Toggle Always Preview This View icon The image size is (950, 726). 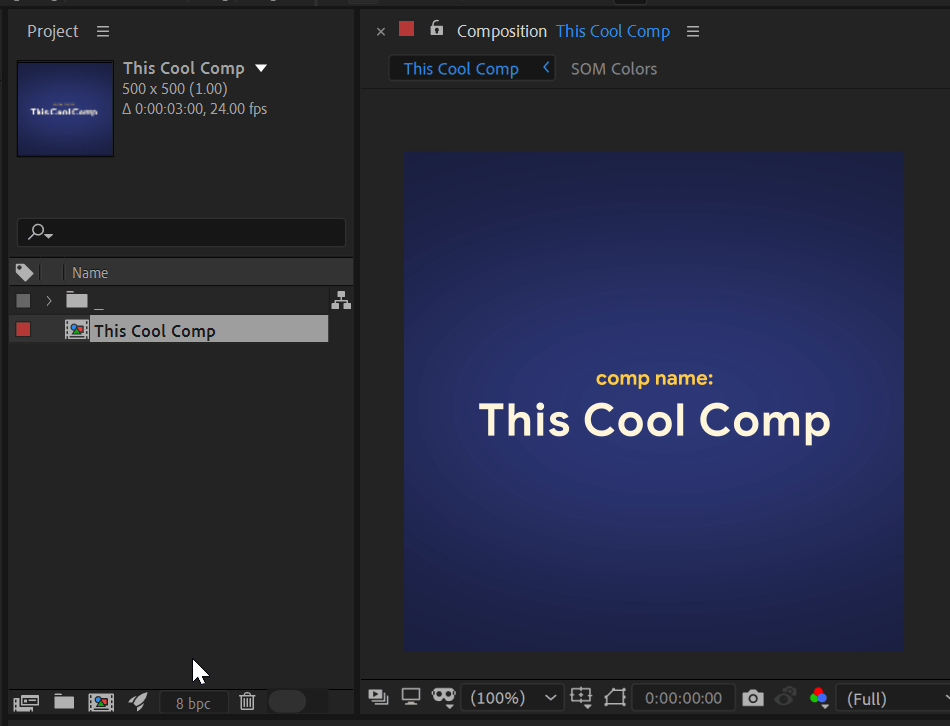378,698
